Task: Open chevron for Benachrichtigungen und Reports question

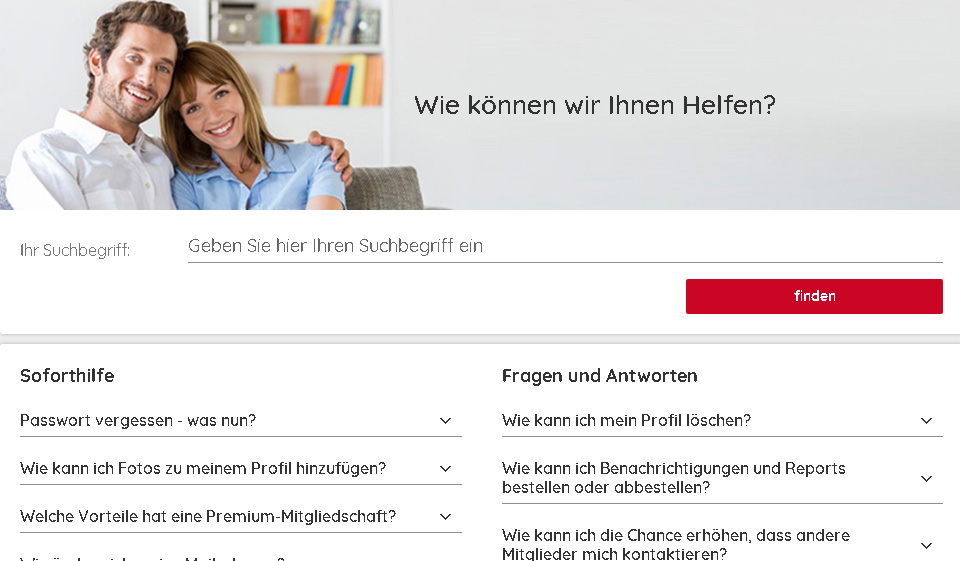Action: (926, 478)
